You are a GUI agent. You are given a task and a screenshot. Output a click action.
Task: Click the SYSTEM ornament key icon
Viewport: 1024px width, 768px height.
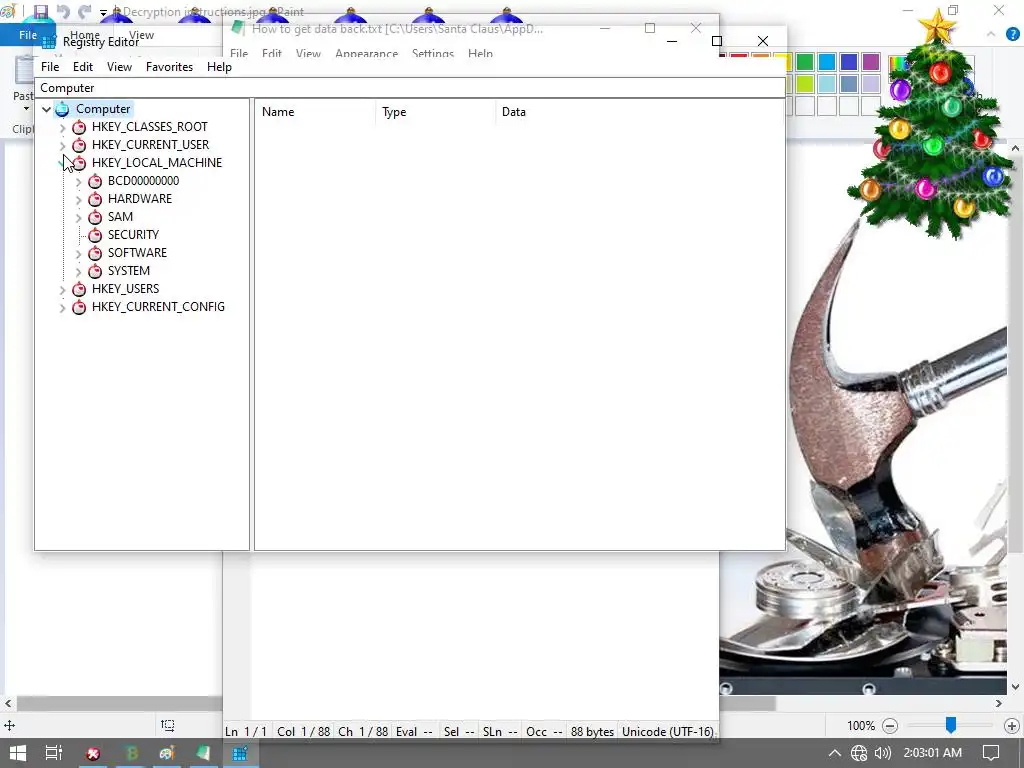95,270
